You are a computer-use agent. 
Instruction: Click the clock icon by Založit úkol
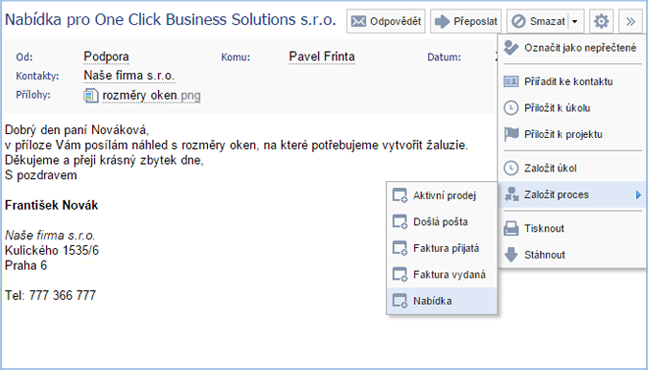[511, 168]
